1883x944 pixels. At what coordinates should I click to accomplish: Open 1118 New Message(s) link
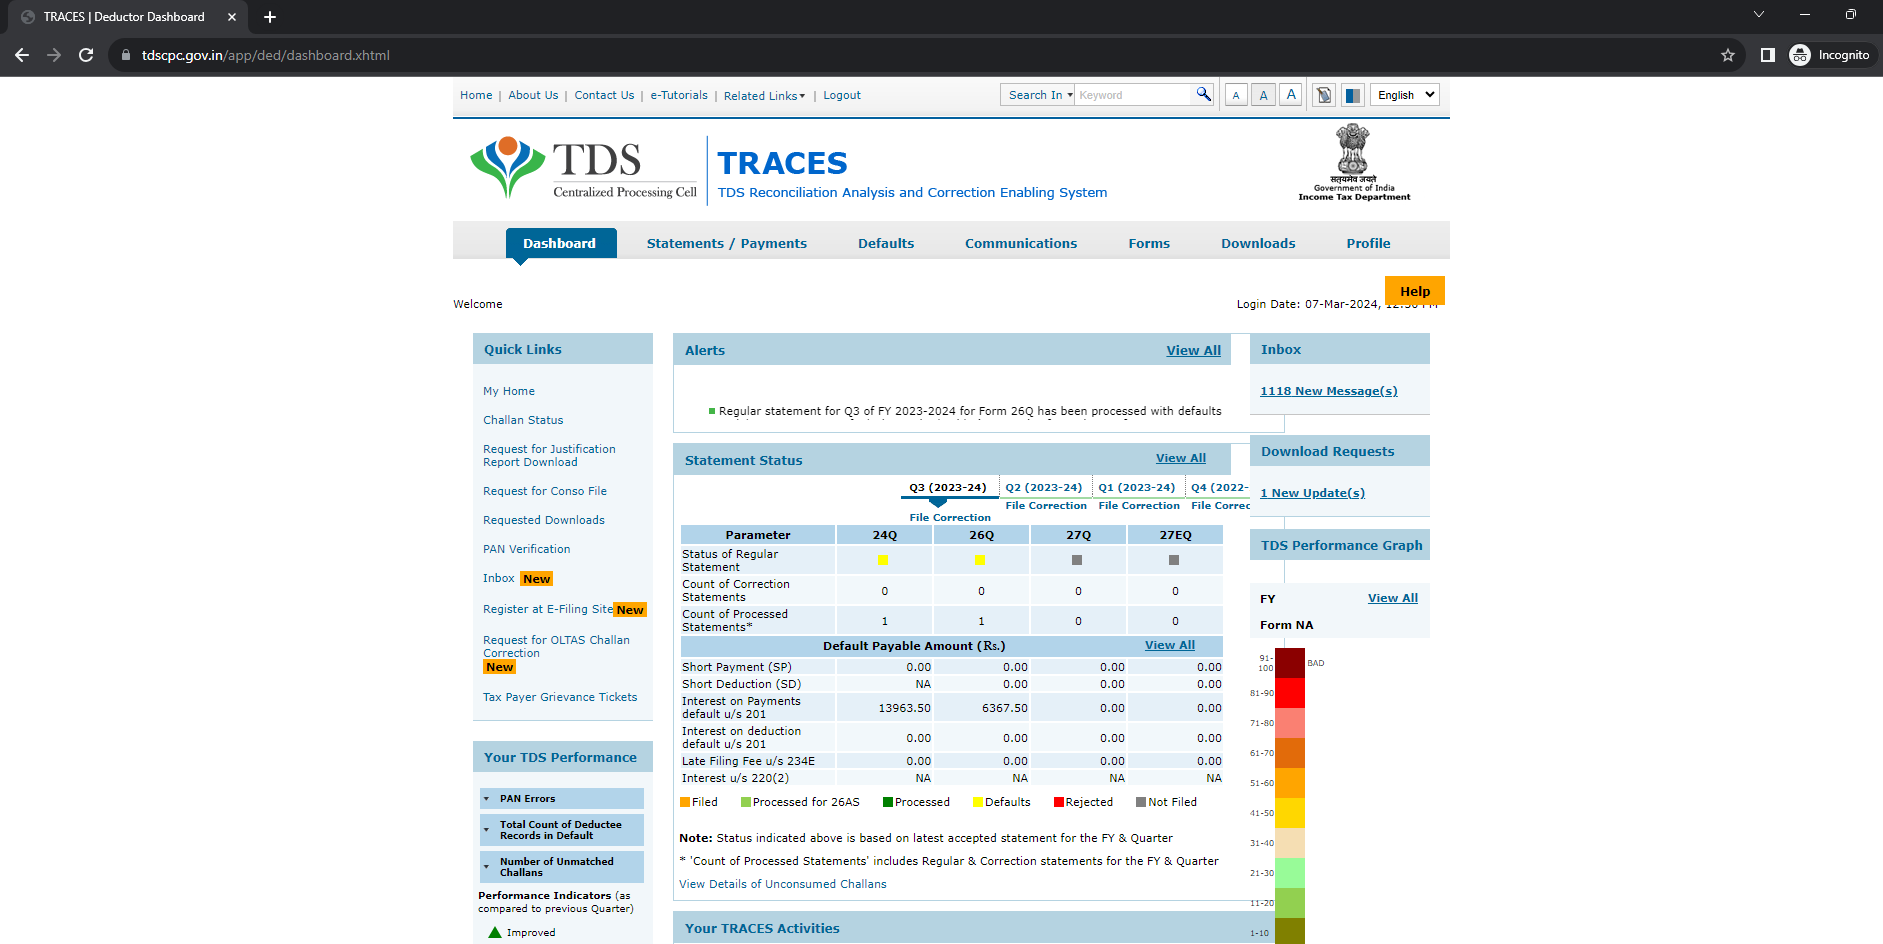coord(1329,391)
